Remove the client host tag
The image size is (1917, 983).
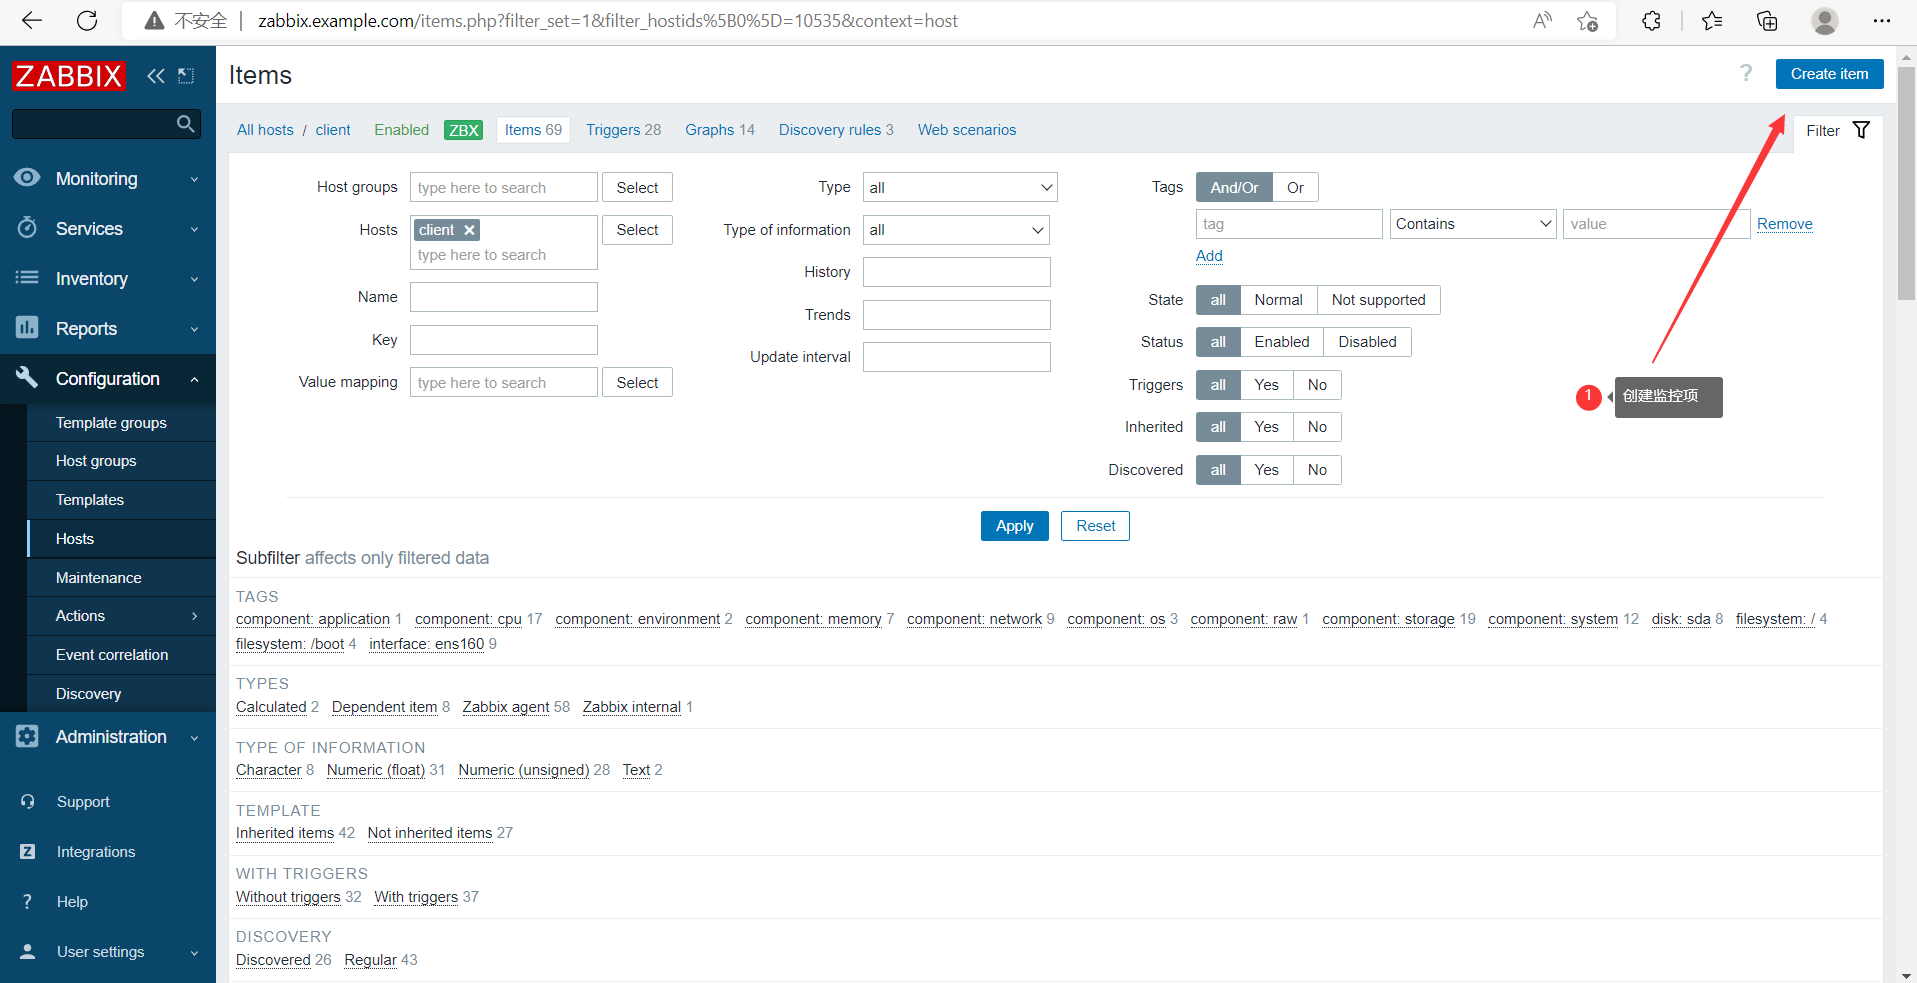tap(469, 230)
